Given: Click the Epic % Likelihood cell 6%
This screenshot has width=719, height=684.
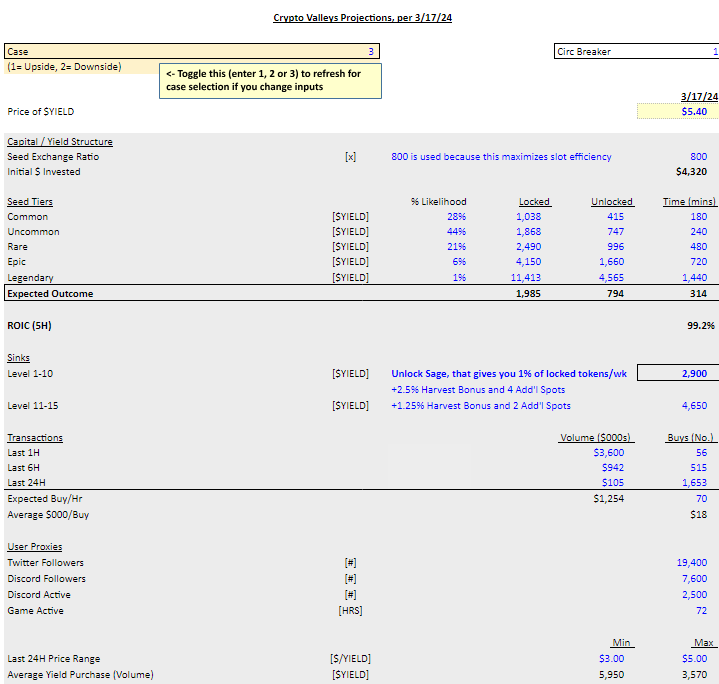Looking at the screenshot, I should point(459,262).
